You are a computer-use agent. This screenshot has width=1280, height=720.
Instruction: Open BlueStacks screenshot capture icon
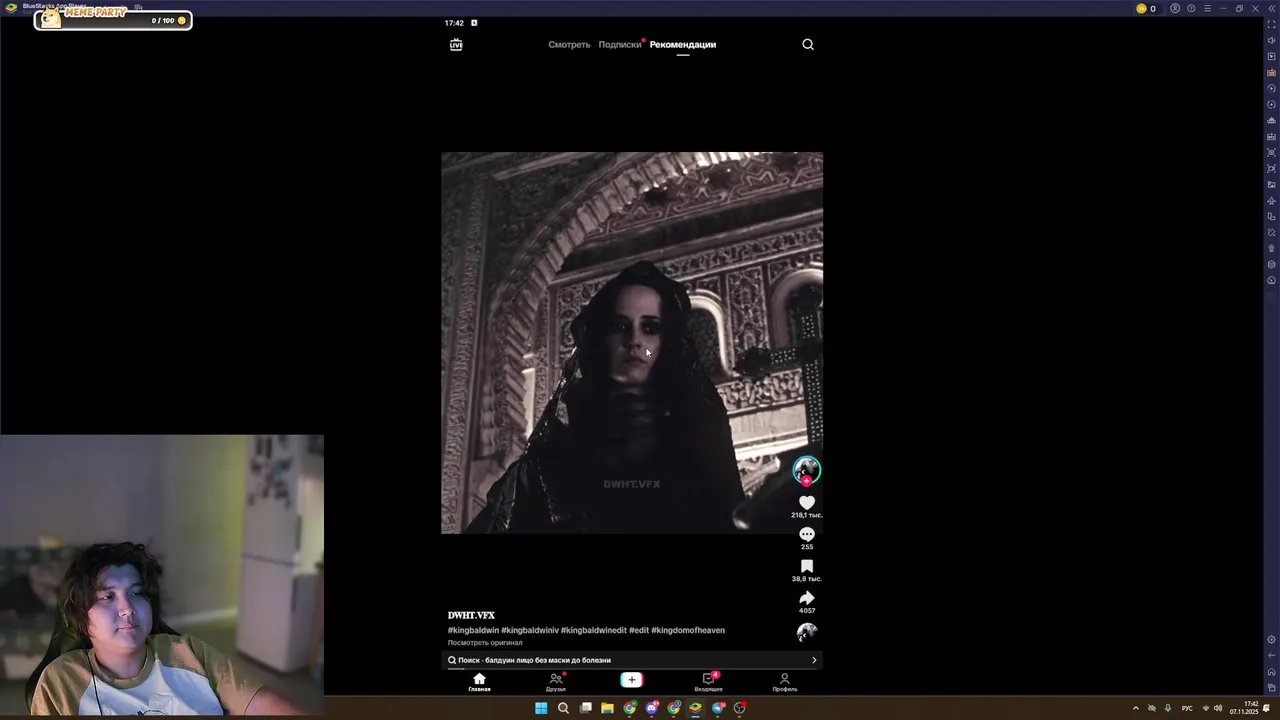(x=1272, y=152)
